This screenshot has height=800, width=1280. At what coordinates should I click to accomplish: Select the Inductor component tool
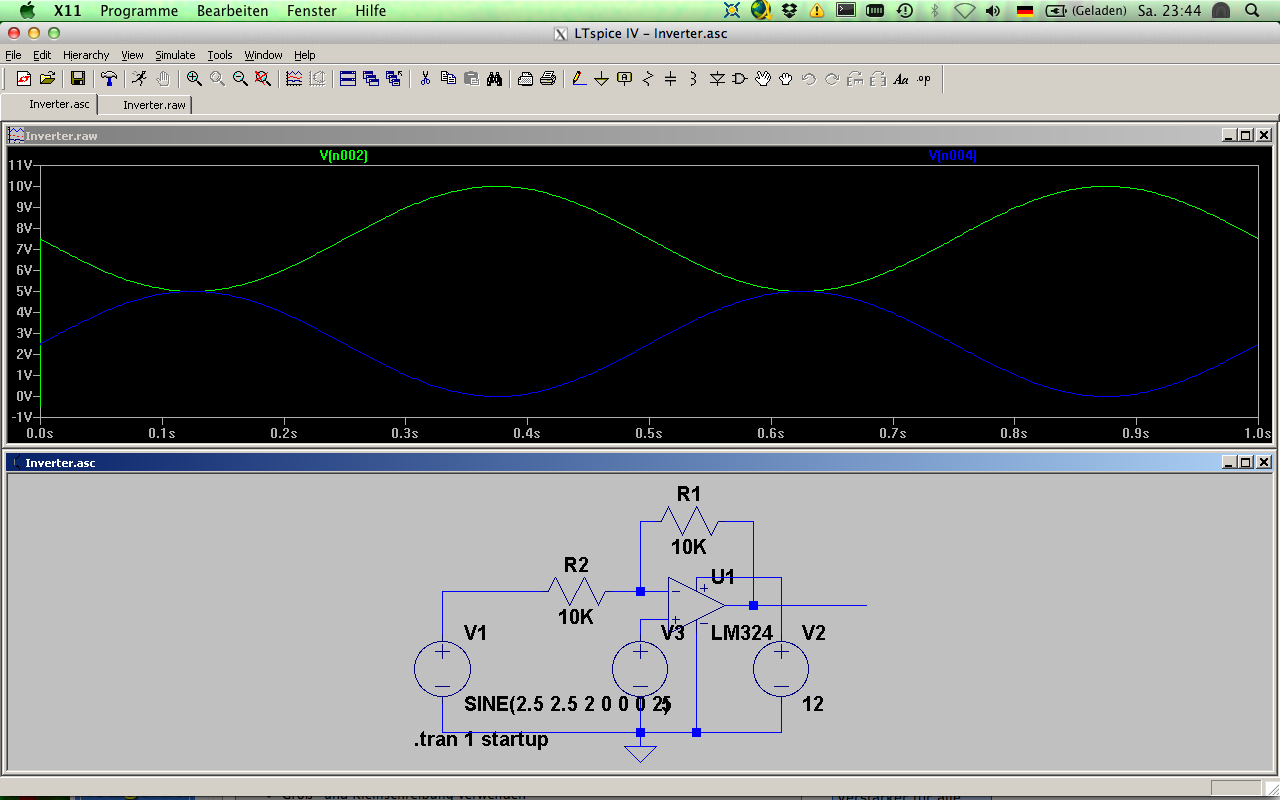click(694, 79)
